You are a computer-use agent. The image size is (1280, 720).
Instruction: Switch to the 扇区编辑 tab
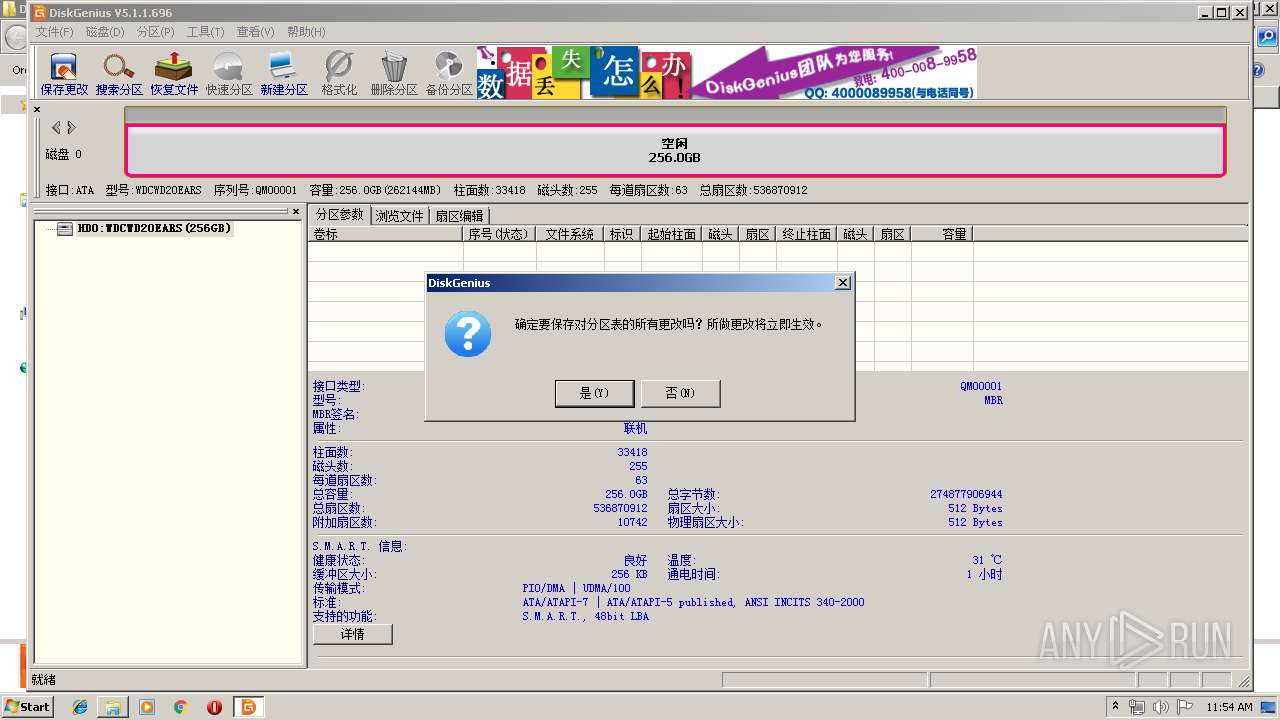[459, 216]
